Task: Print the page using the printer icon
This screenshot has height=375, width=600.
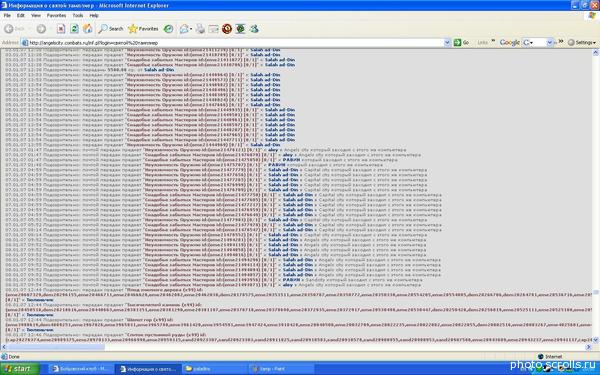Action: pos(201,29)
